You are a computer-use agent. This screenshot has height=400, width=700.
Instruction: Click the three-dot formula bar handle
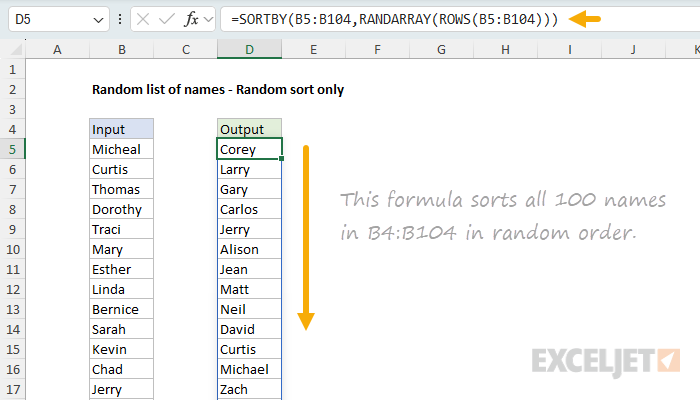click(x=120, y=19)
